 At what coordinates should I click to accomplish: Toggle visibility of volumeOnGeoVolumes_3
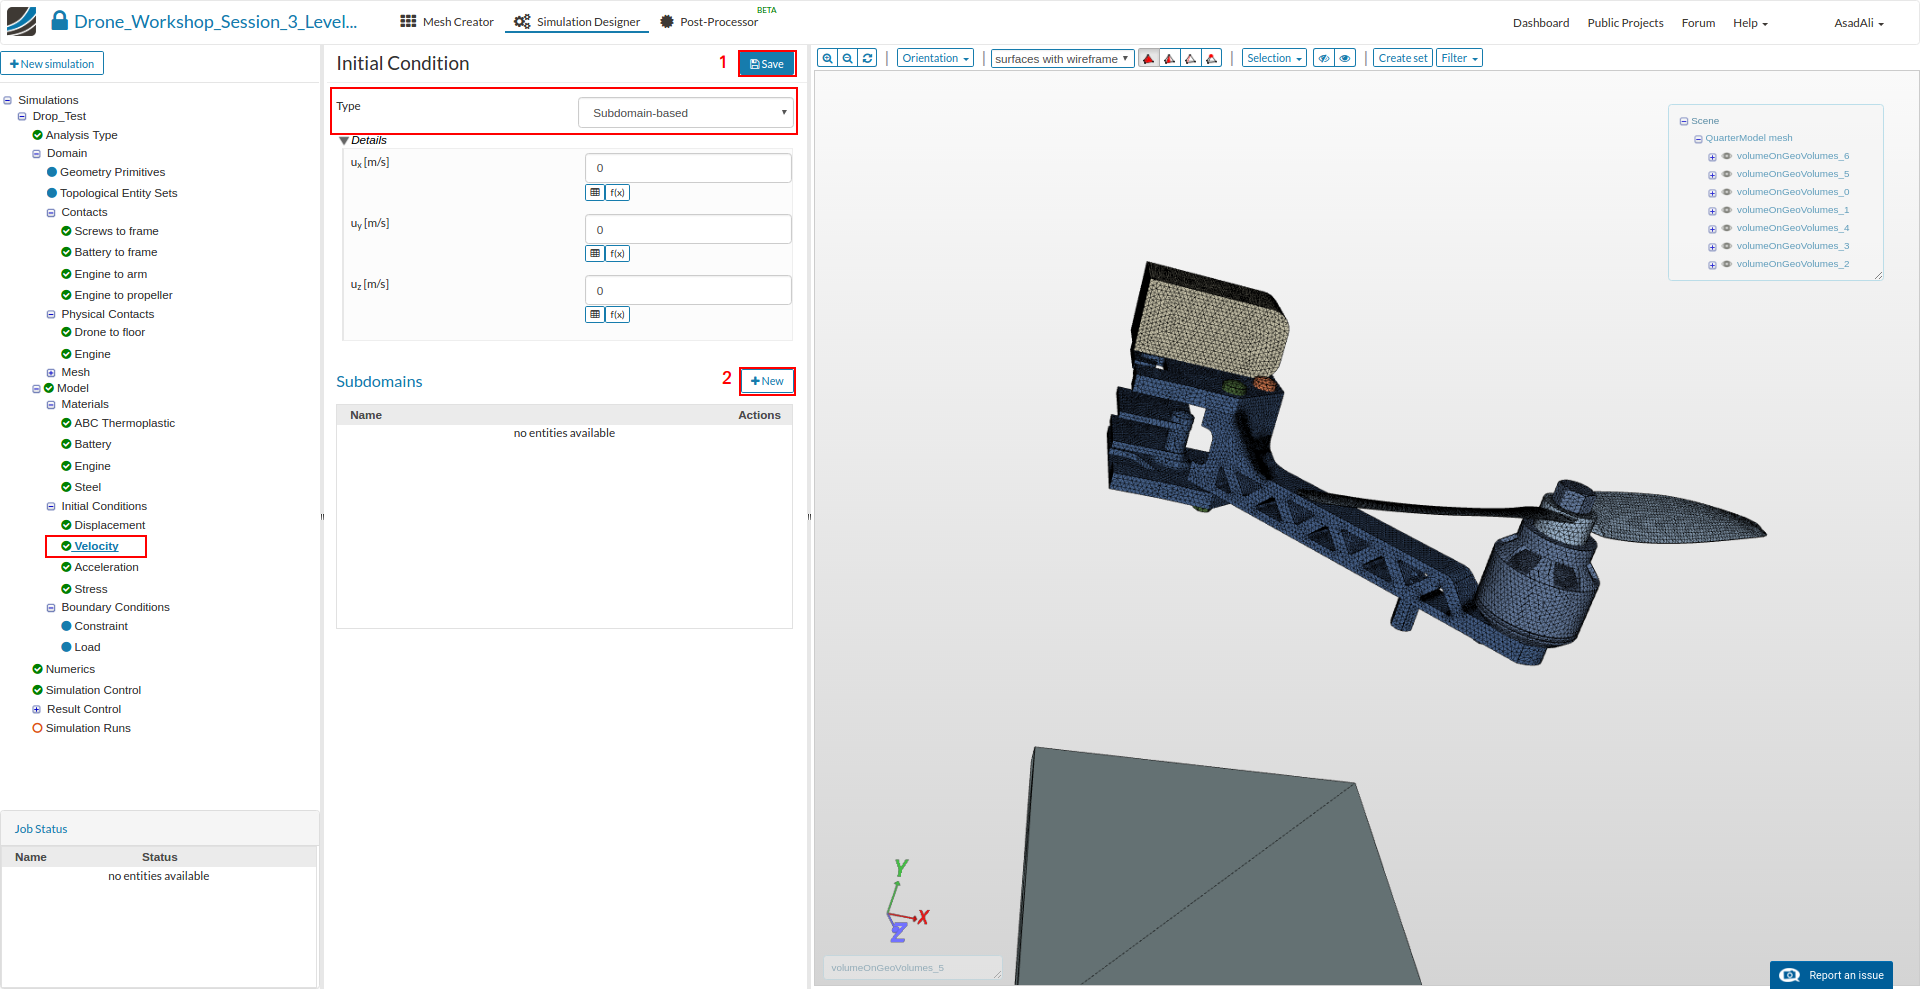tap(1727, 246)
